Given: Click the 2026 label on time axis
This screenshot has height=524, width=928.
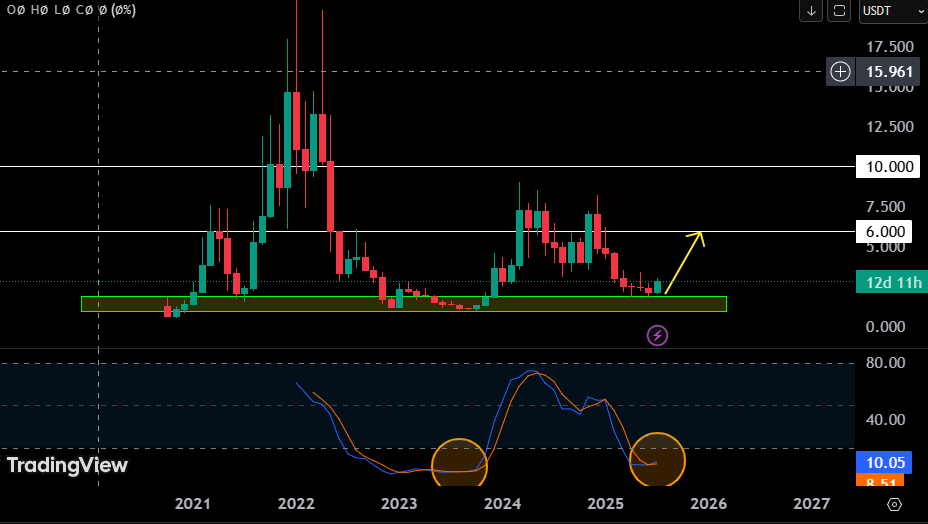Looking at the screenshot, I should 708,504.
